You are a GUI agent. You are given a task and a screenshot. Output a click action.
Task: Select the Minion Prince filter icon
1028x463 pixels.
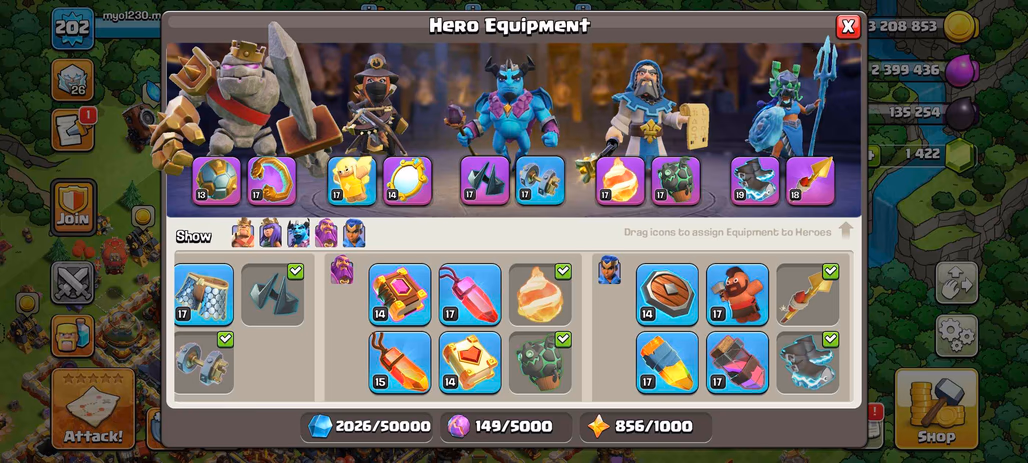pos(298,233)
